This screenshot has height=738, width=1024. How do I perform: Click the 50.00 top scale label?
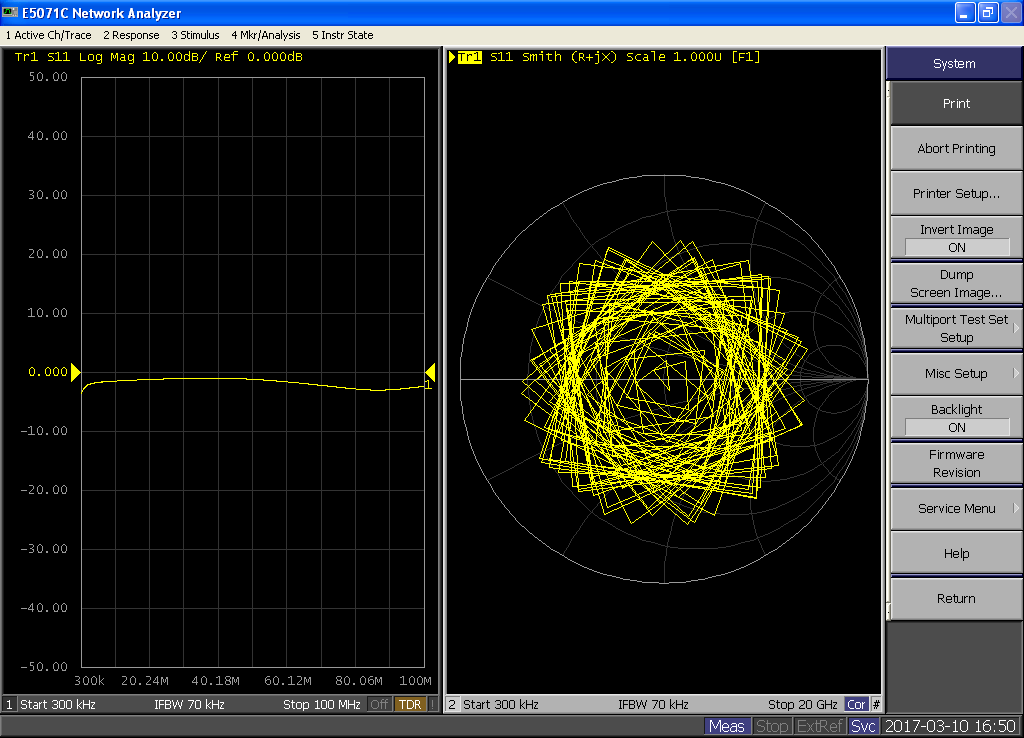(48, 77)
